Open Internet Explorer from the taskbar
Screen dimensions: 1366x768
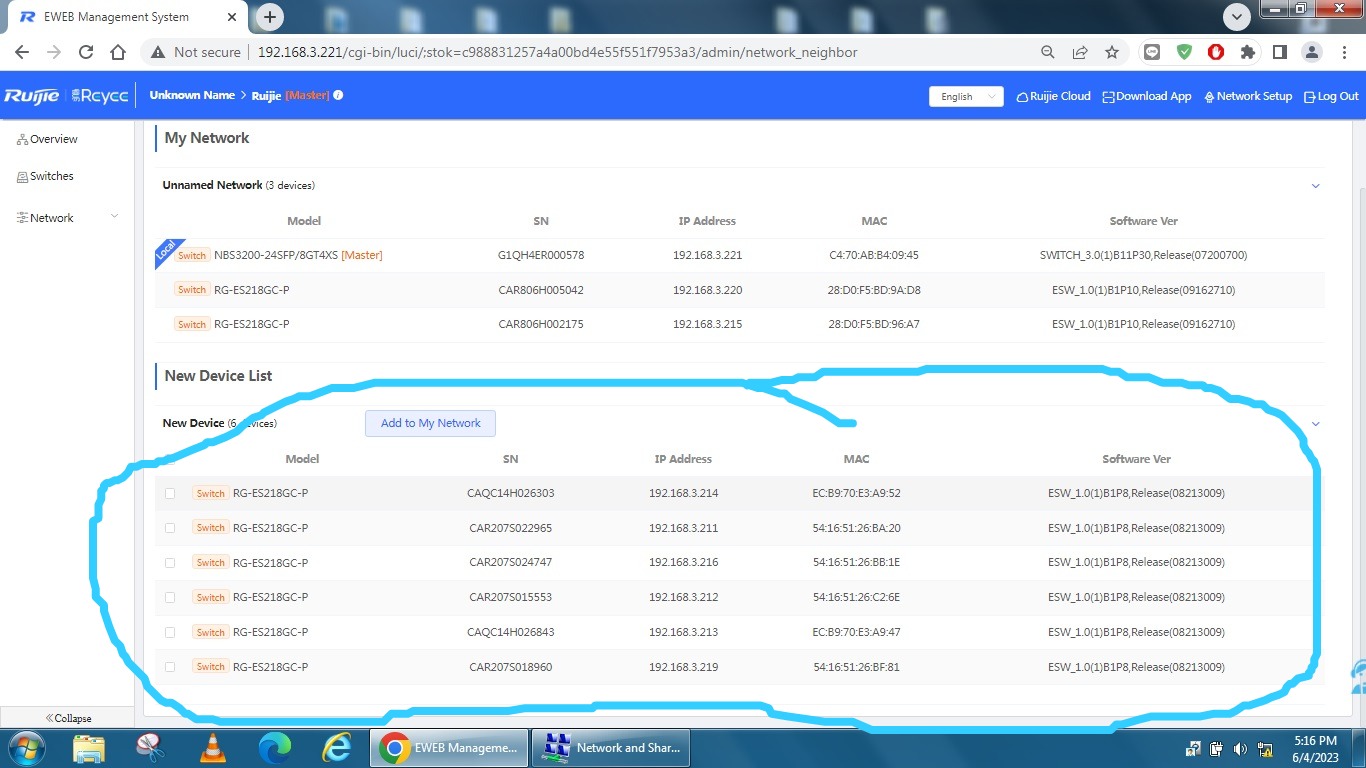(x=337, y=748)
